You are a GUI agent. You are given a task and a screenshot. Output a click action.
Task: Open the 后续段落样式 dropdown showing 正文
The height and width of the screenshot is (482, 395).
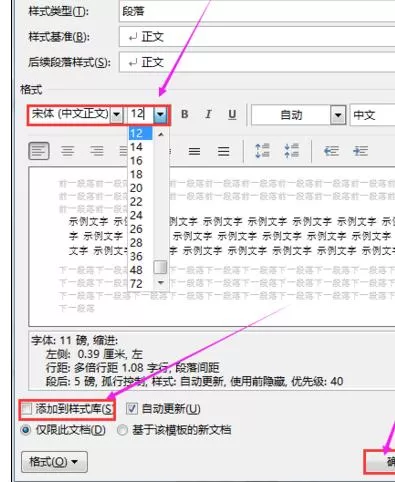coord(257,62)
